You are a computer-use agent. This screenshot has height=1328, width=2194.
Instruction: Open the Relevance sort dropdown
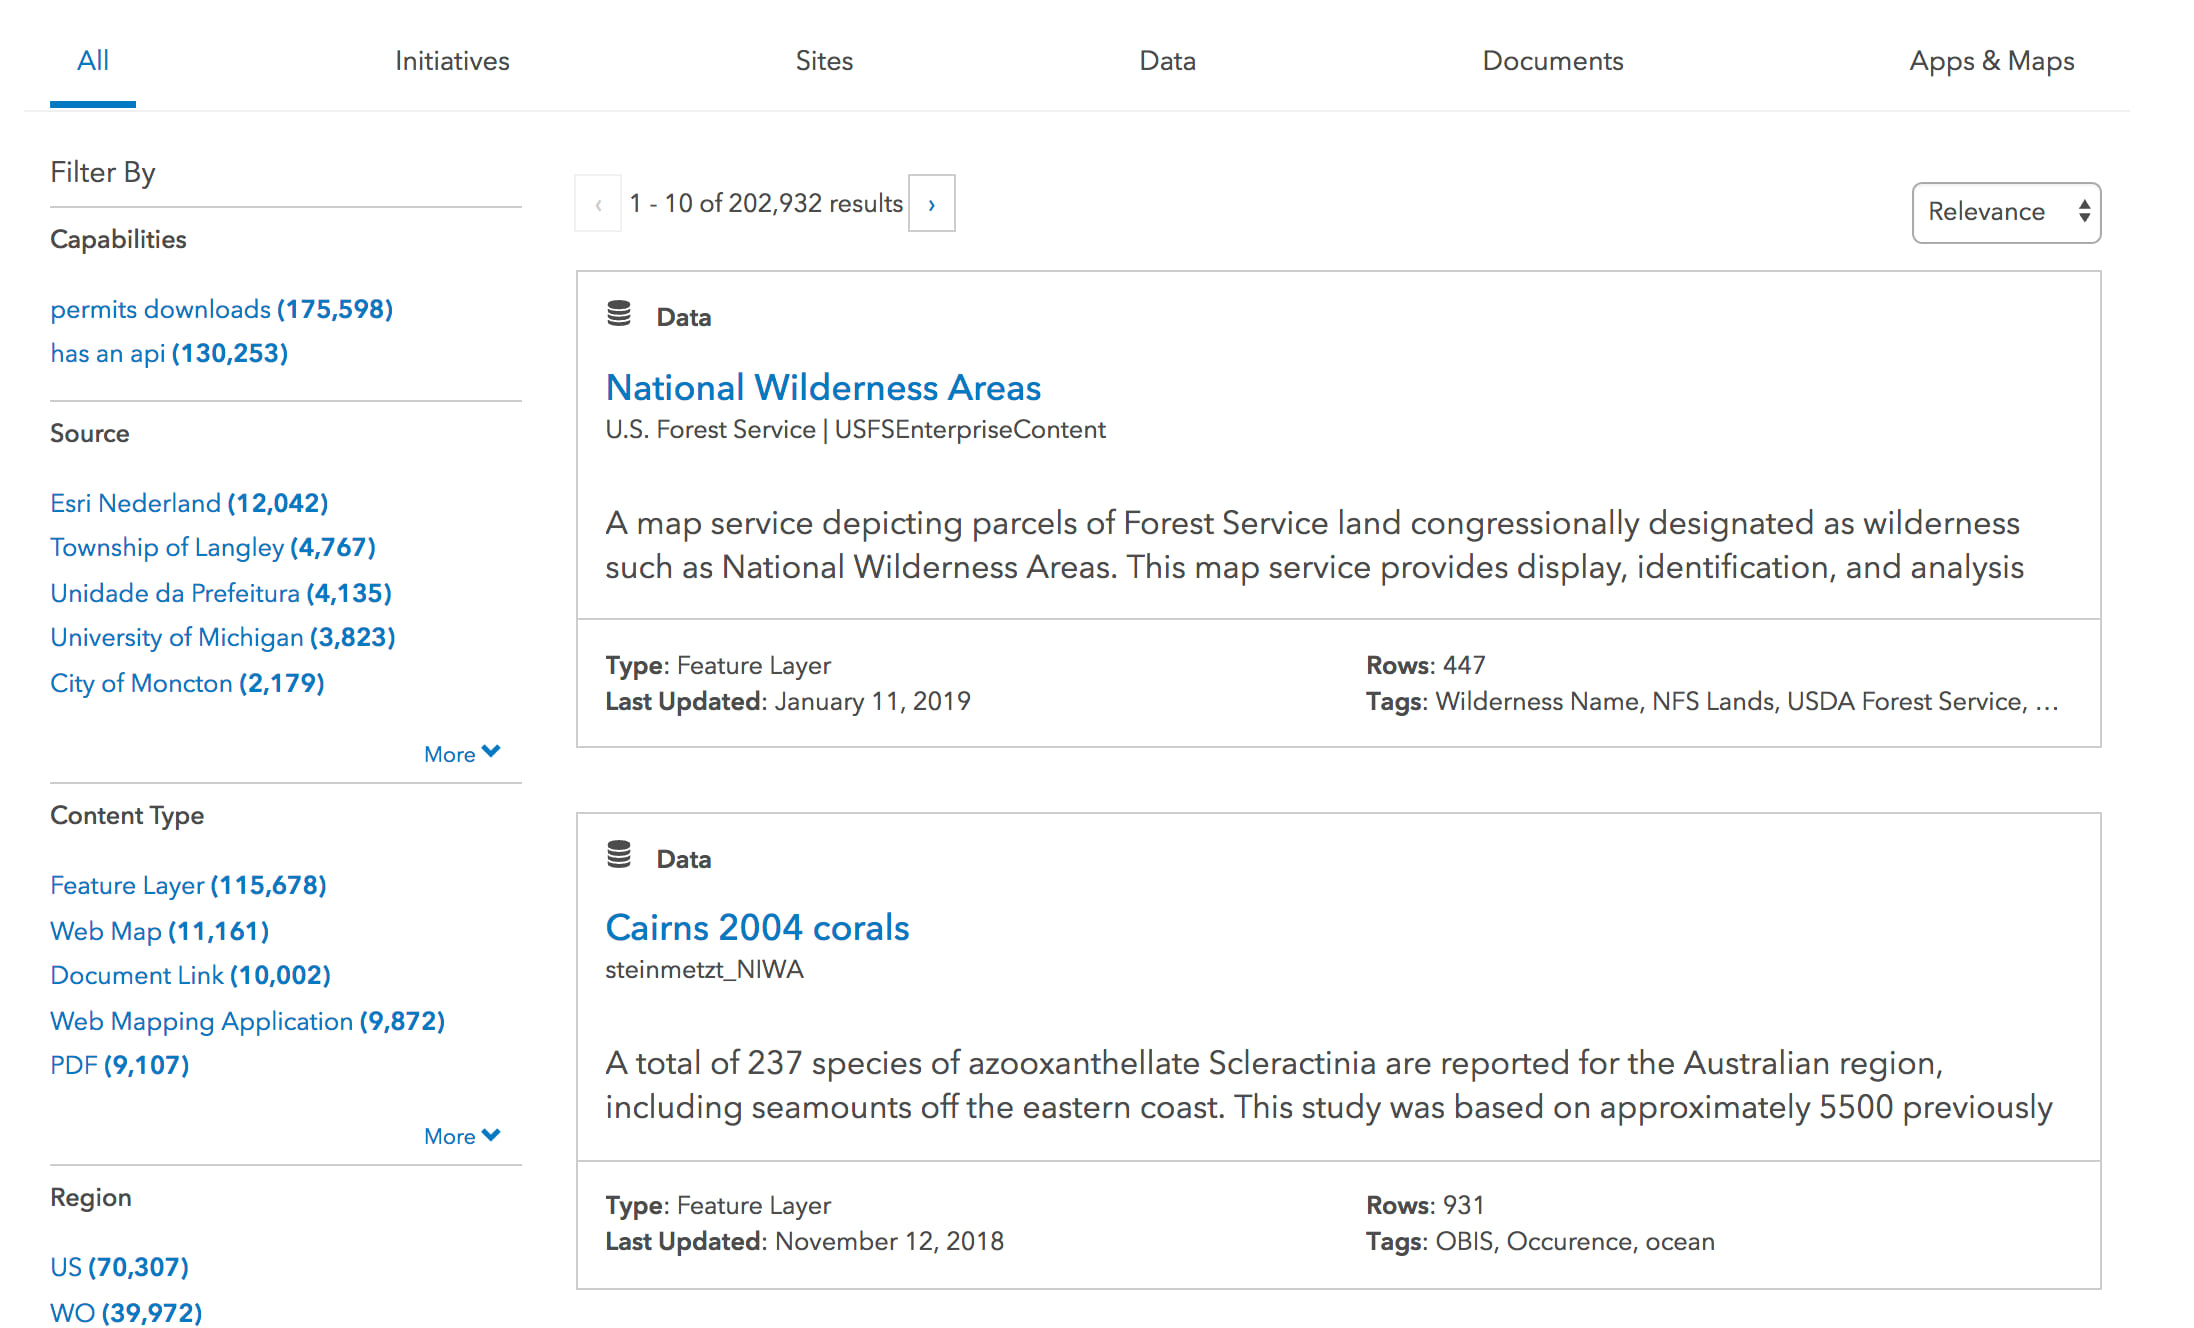(x=2004, y=212)
